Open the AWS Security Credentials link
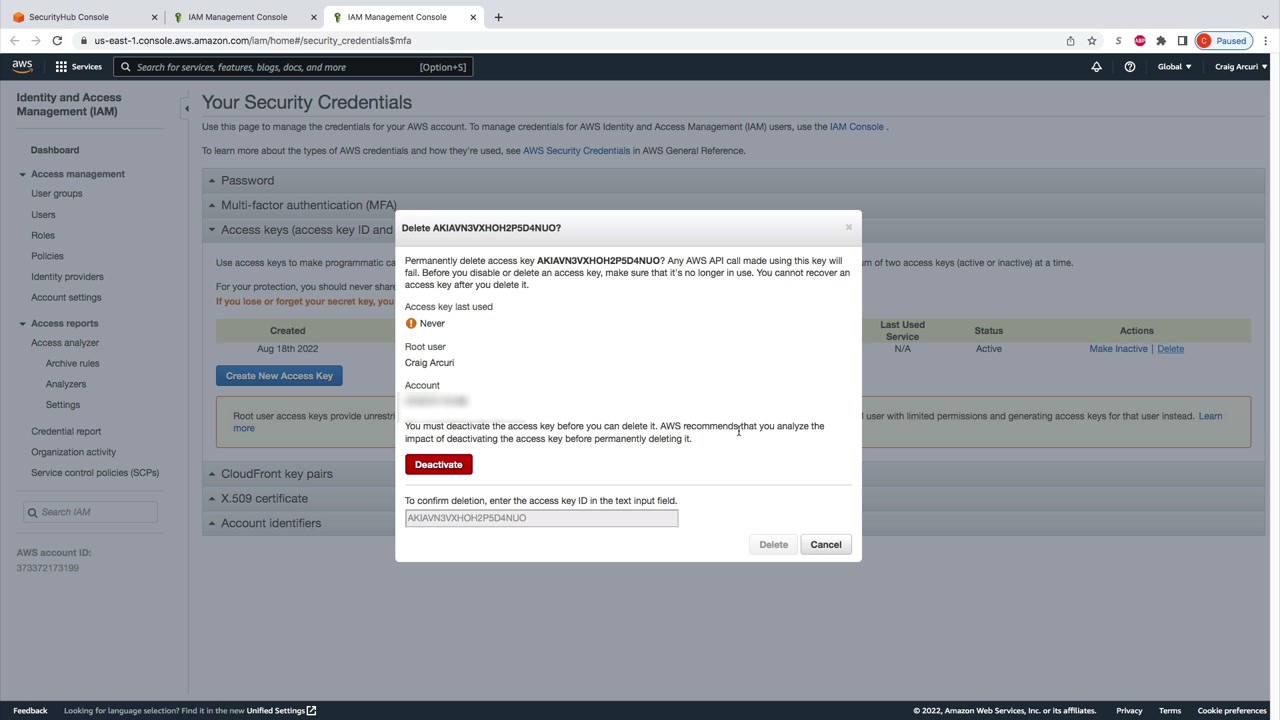The height and width of the screenshot is (720, 1280). 576,151
